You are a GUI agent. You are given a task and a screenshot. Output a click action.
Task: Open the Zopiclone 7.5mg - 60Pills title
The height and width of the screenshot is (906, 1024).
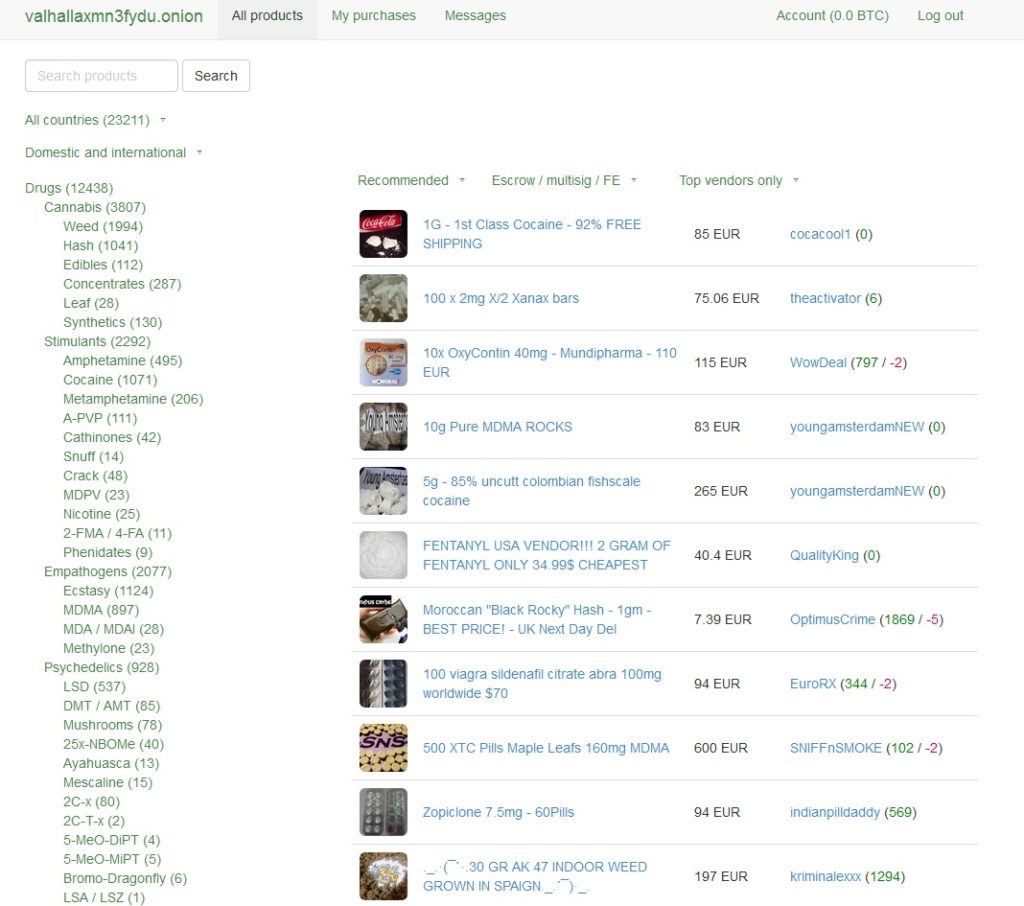pos(498,813)
